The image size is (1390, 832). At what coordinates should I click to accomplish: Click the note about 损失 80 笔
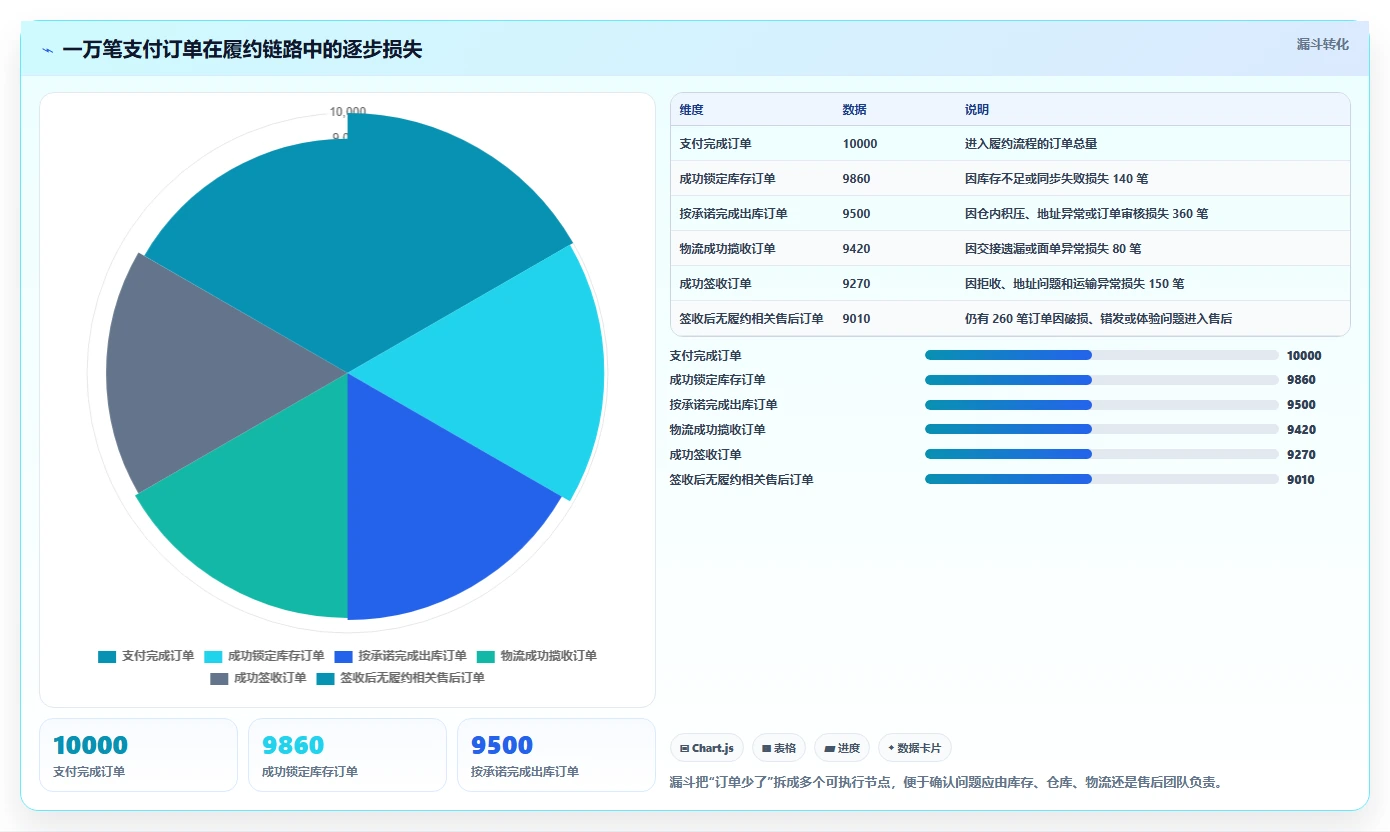point(1052,249)
